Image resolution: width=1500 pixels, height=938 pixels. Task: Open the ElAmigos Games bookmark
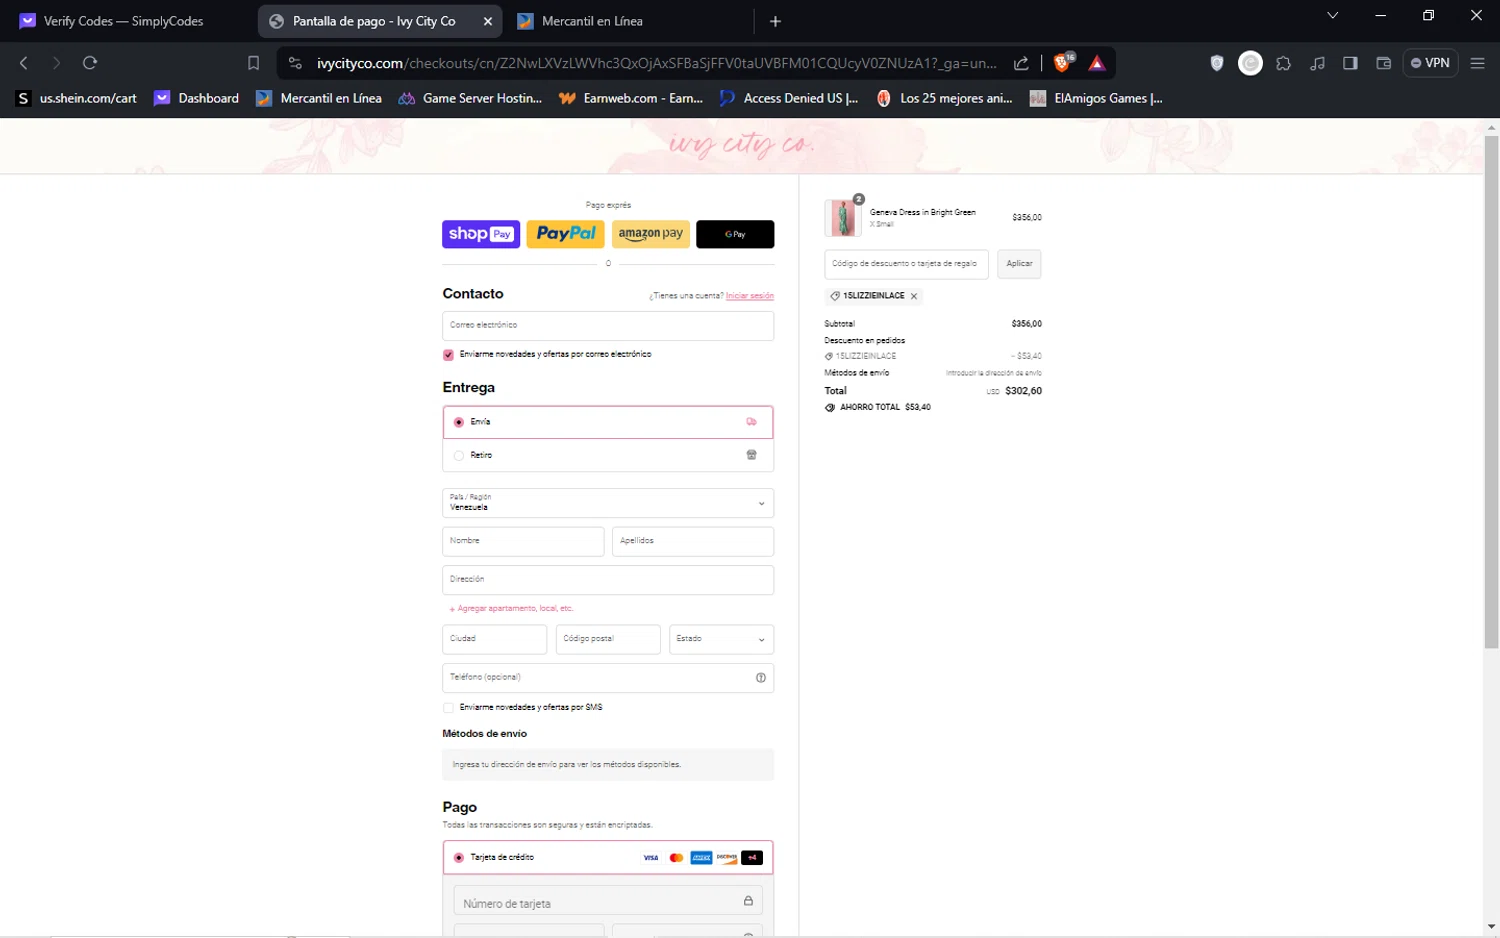point(1096,98)
